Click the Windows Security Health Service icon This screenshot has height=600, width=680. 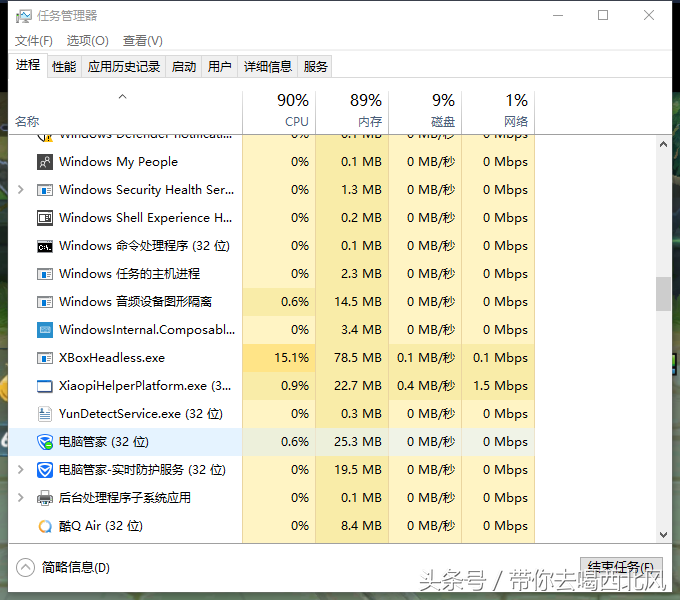click(45, 190)
